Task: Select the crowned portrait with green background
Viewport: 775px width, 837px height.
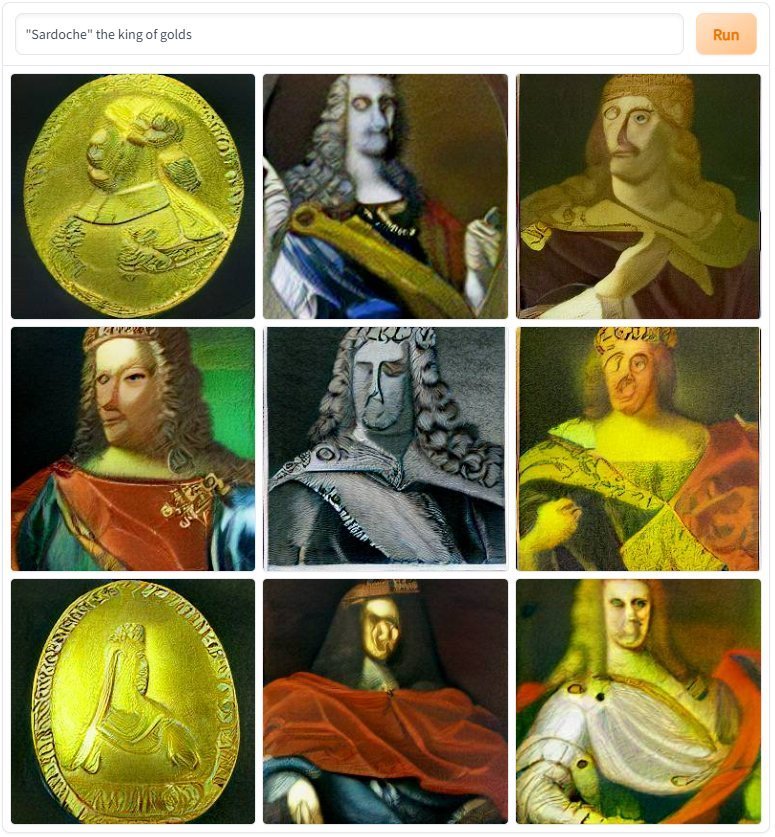Action: pyautogui.click(x=133, y=449)
